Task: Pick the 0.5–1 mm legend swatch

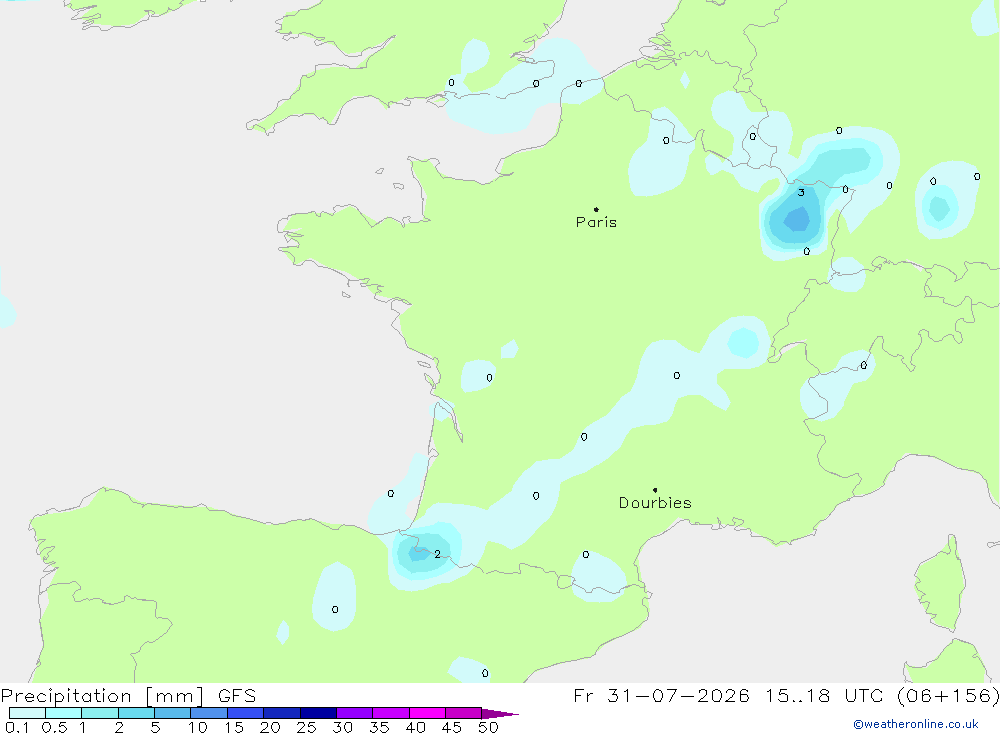Action: coord(63,713)
